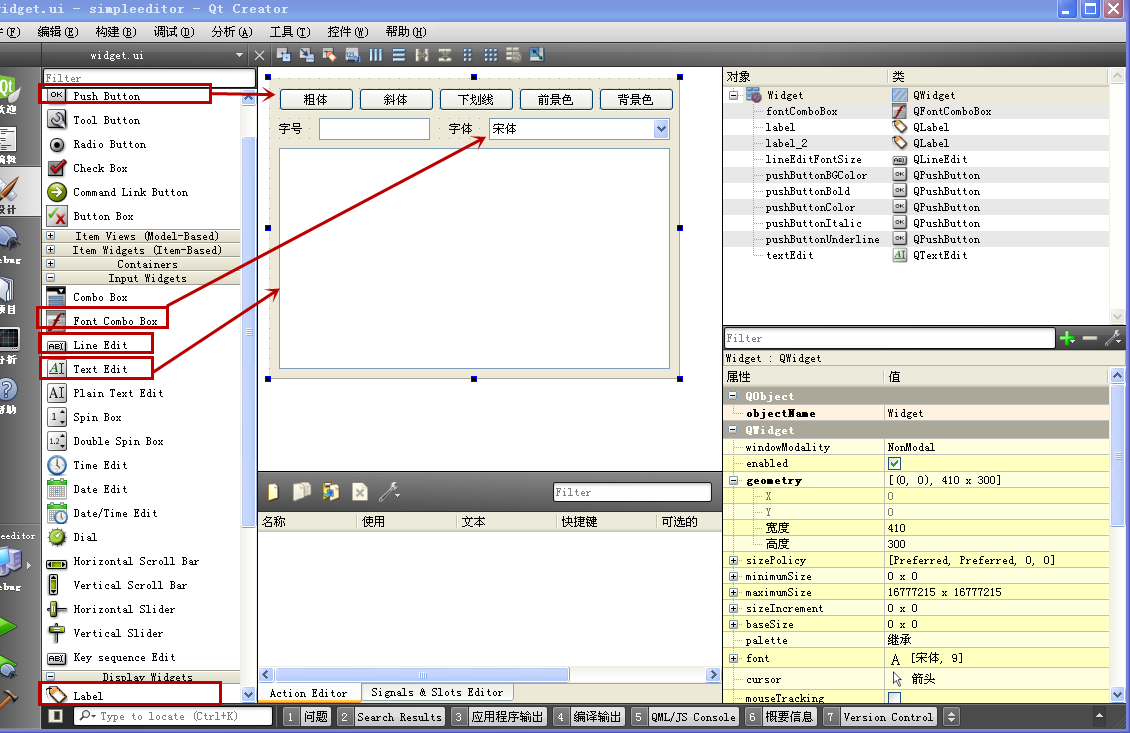1130x733 pixels.
Task: Toggle the enabled checkbox in property editor
Action: (x=896, y=463)
